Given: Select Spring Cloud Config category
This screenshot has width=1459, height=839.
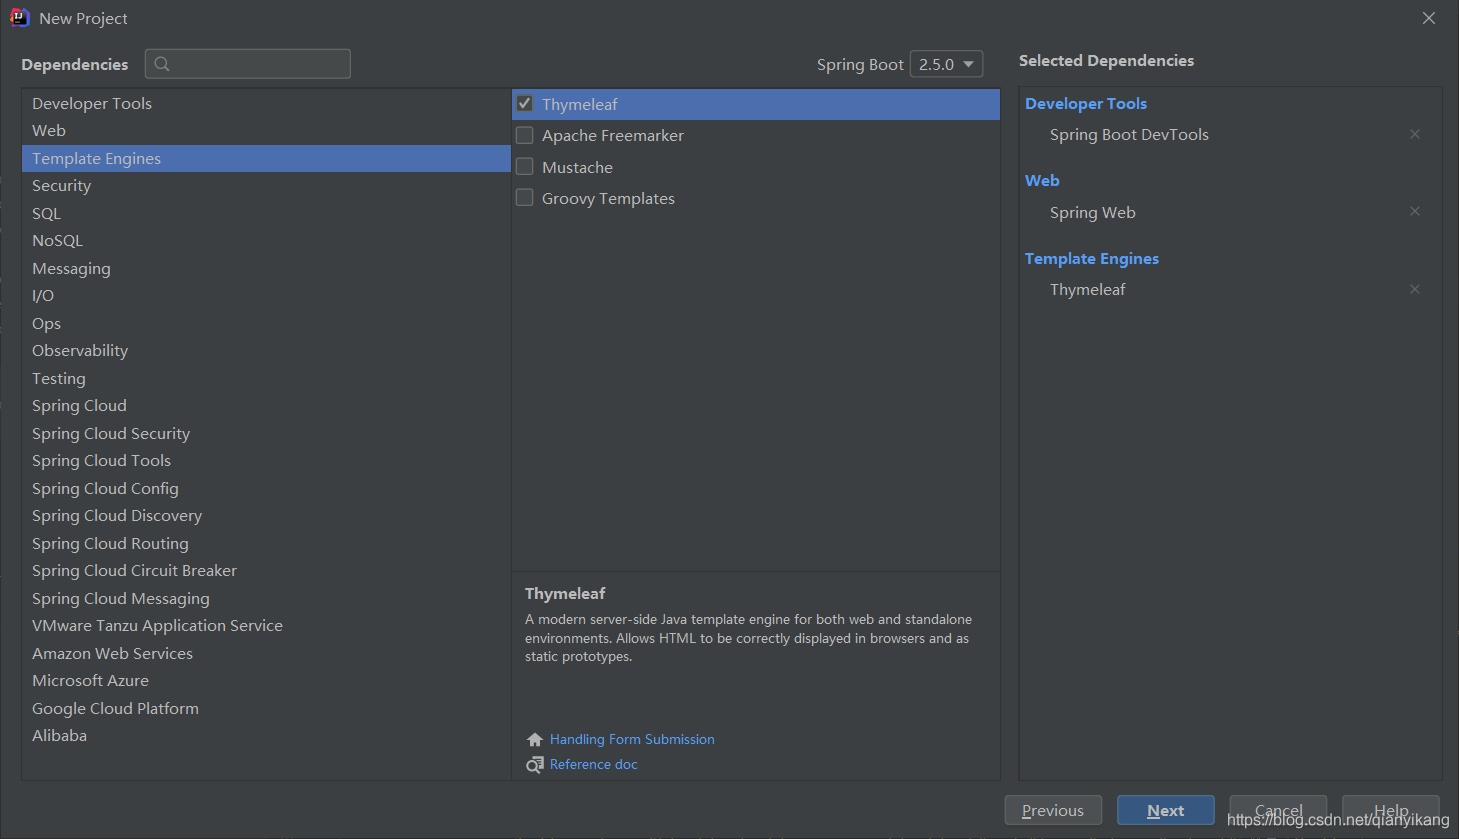Looking at the screenshot, I should pyautogui.click(x=266, y=488).
